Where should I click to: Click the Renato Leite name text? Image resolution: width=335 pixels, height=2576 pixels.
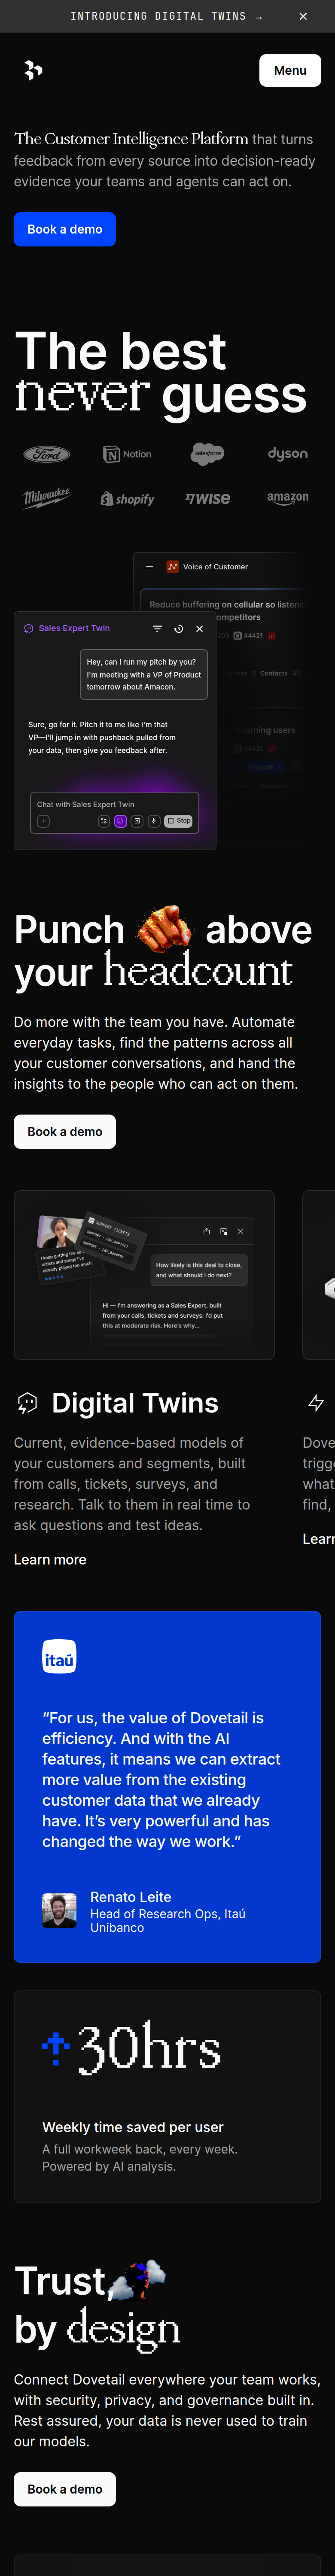pyautogui.click(x=131, y=1896)
